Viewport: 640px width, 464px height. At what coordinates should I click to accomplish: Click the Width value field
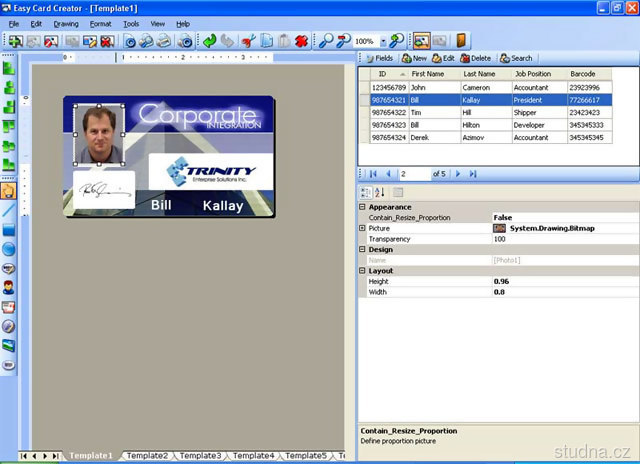pos(560,292)
